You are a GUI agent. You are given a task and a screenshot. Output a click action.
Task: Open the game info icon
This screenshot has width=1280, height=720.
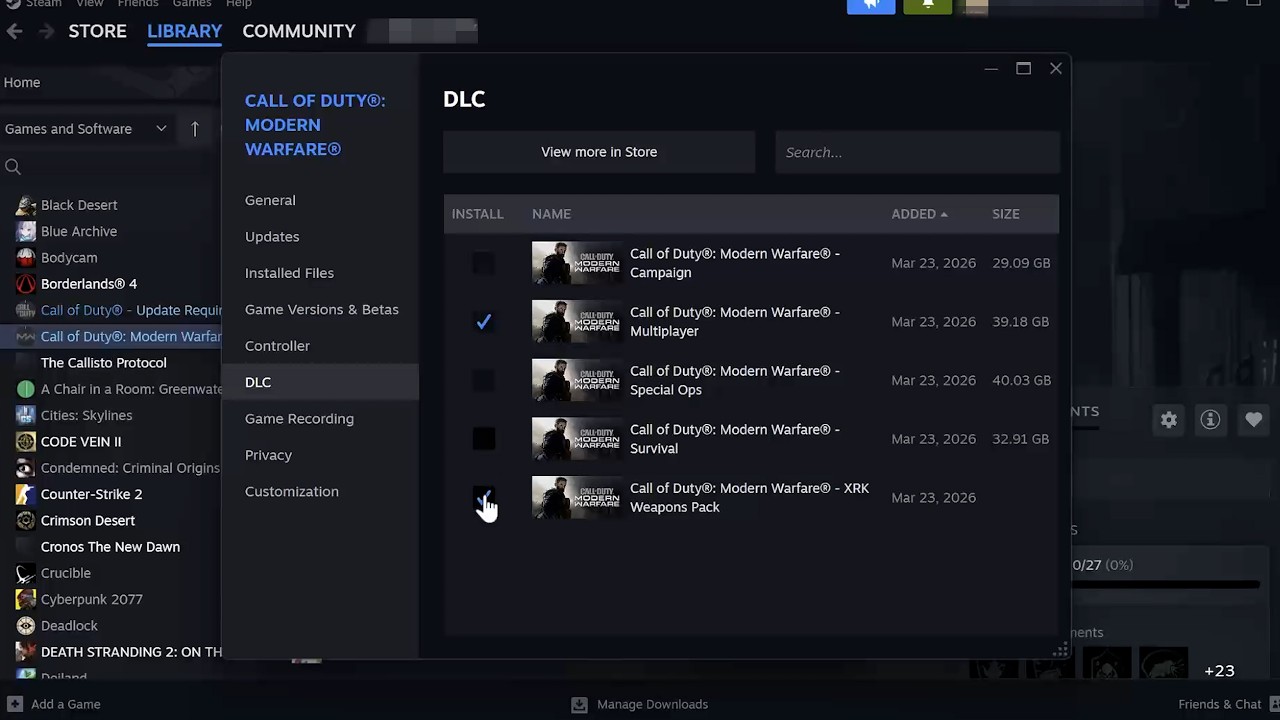[x=1211, y=420]
